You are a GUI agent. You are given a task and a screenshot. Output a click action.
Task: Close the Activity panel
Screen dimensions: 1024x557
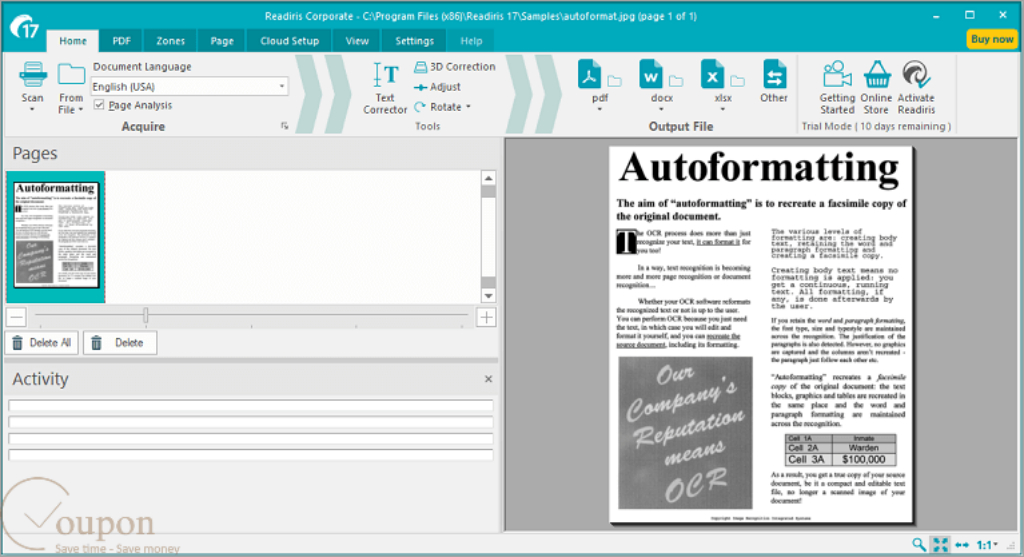click(x=488, y=379)
